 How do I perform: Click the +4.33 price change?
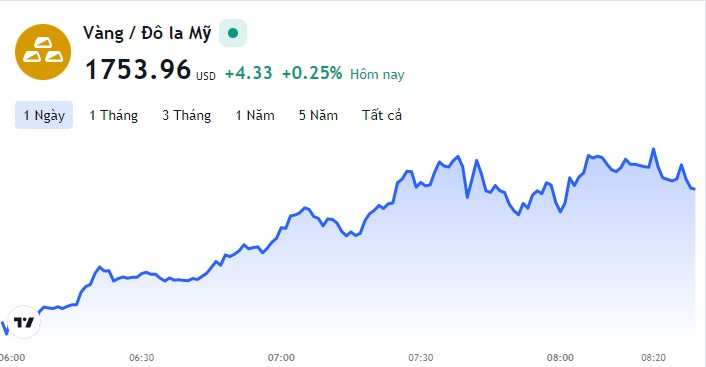(249, 73)
